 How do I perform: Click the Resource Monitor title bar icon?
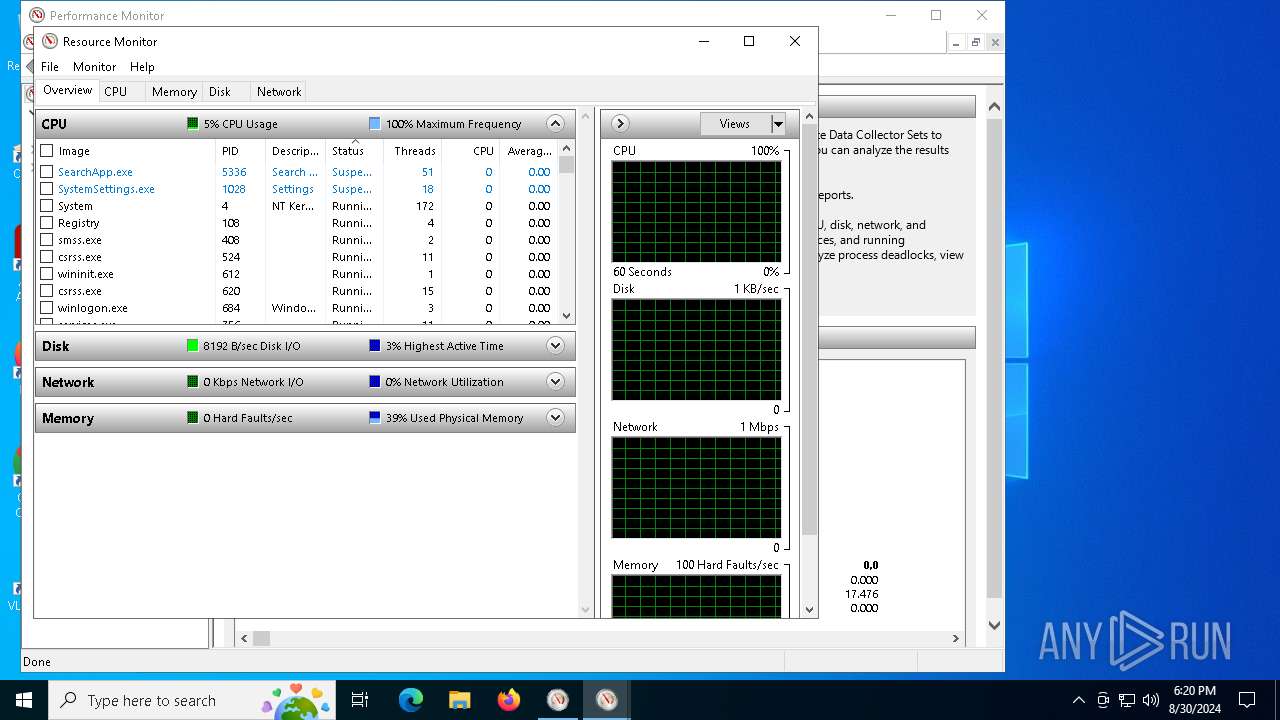click(x=50, y=42)
